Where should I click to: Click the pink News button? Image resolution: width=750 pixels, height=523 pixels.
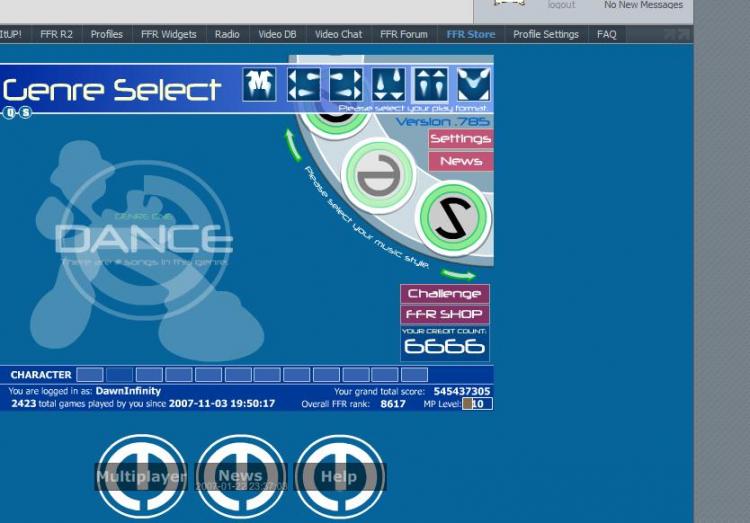[x=460, y=161]
